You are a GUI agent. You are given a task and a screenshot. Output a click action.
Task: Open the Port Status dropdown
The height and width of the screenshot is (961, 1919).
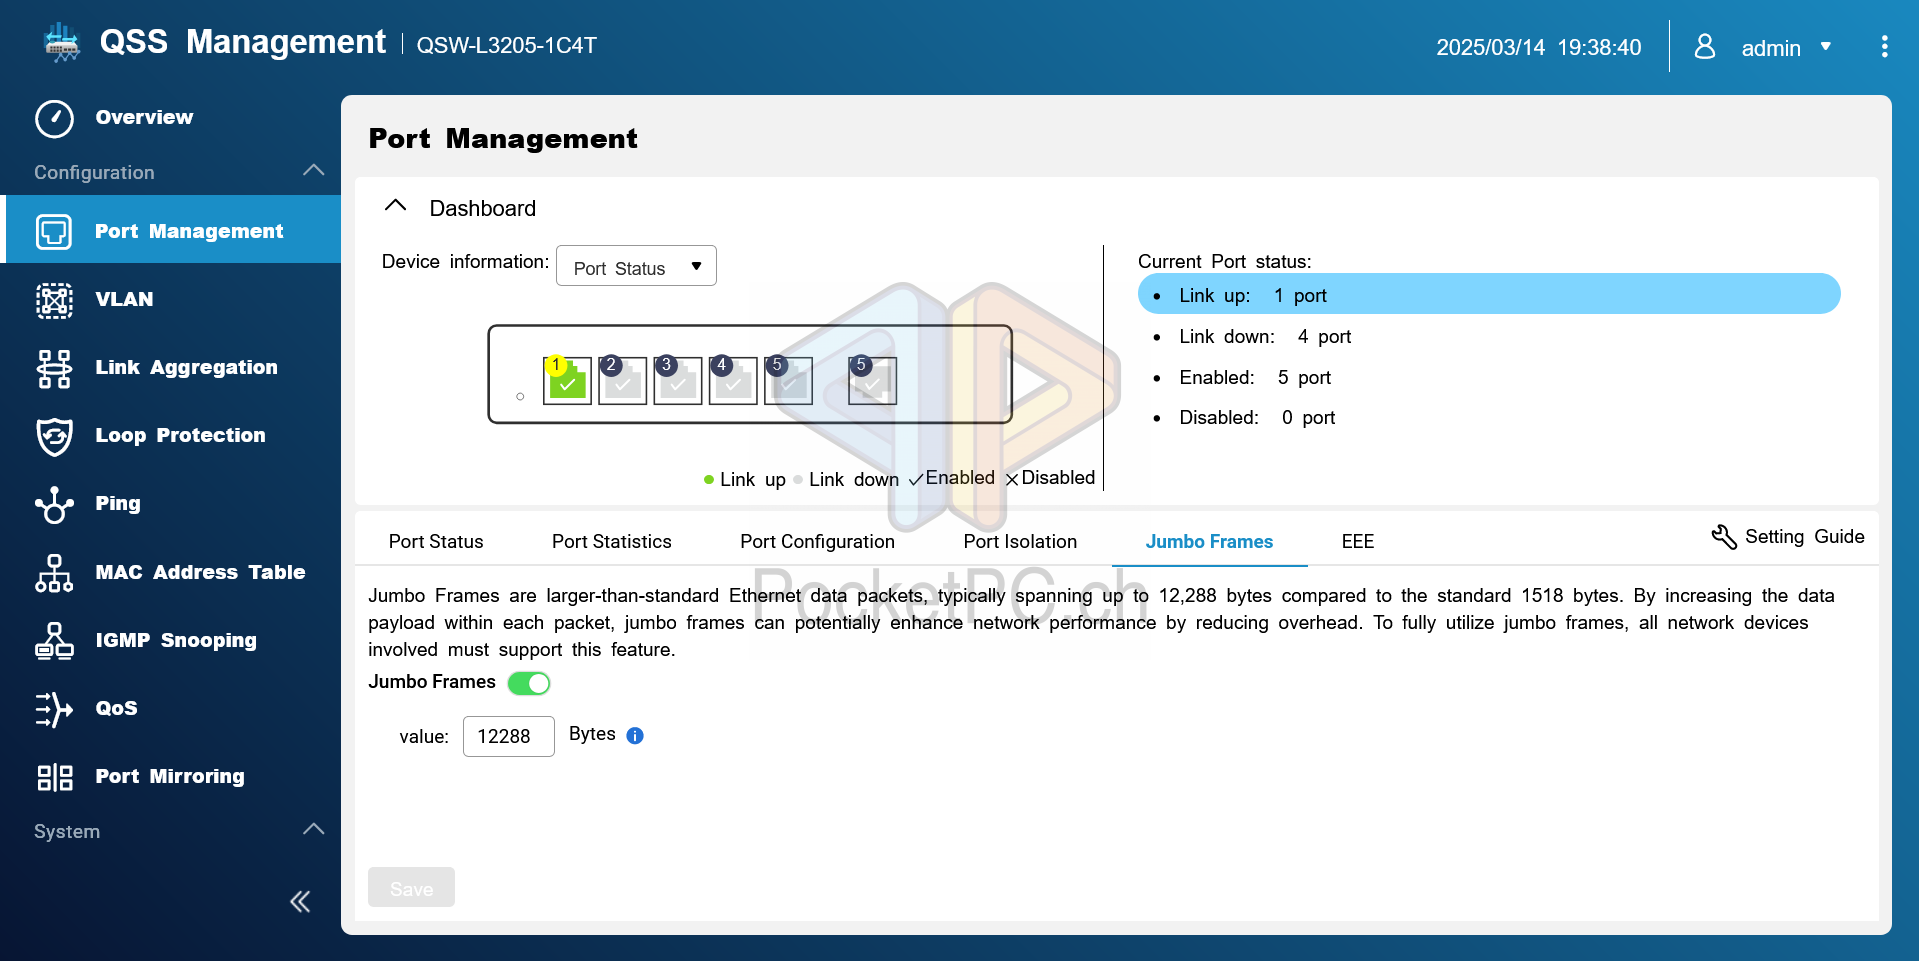point(636,267)
